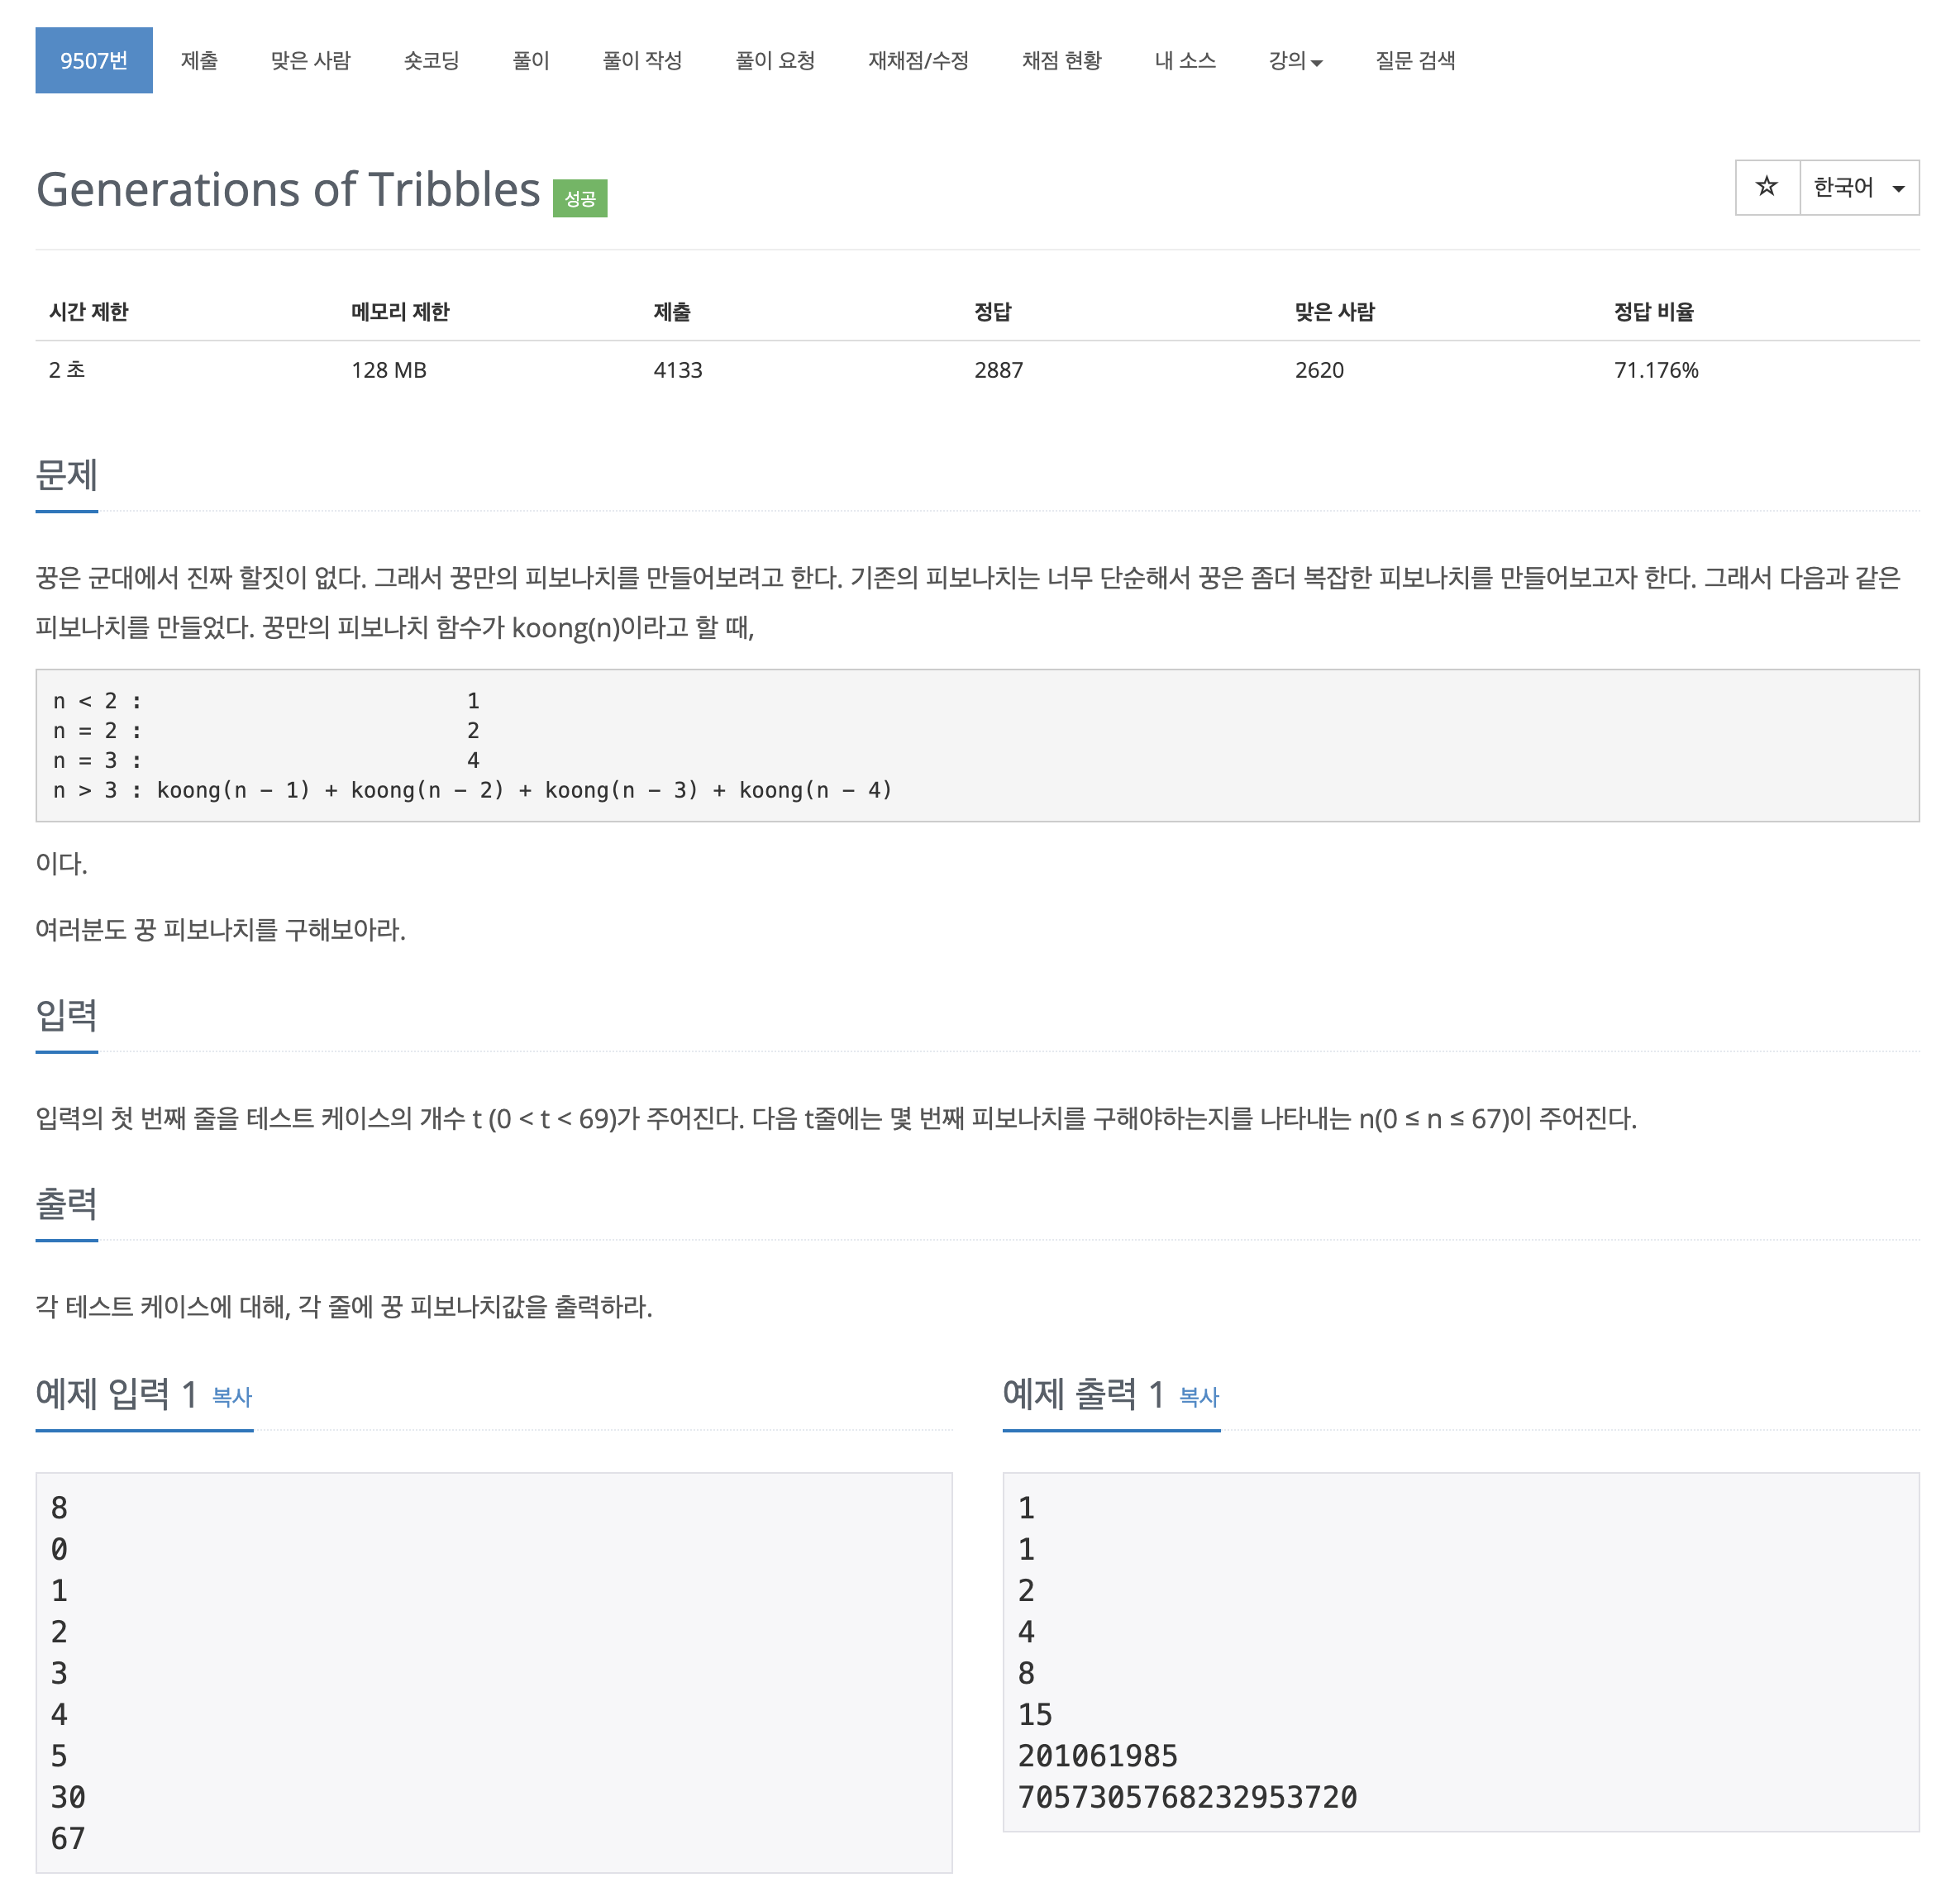Open 재채점/수정 page
Image resolution: width=1960 pixels, height=1892 pixels.
click(918, 61)
